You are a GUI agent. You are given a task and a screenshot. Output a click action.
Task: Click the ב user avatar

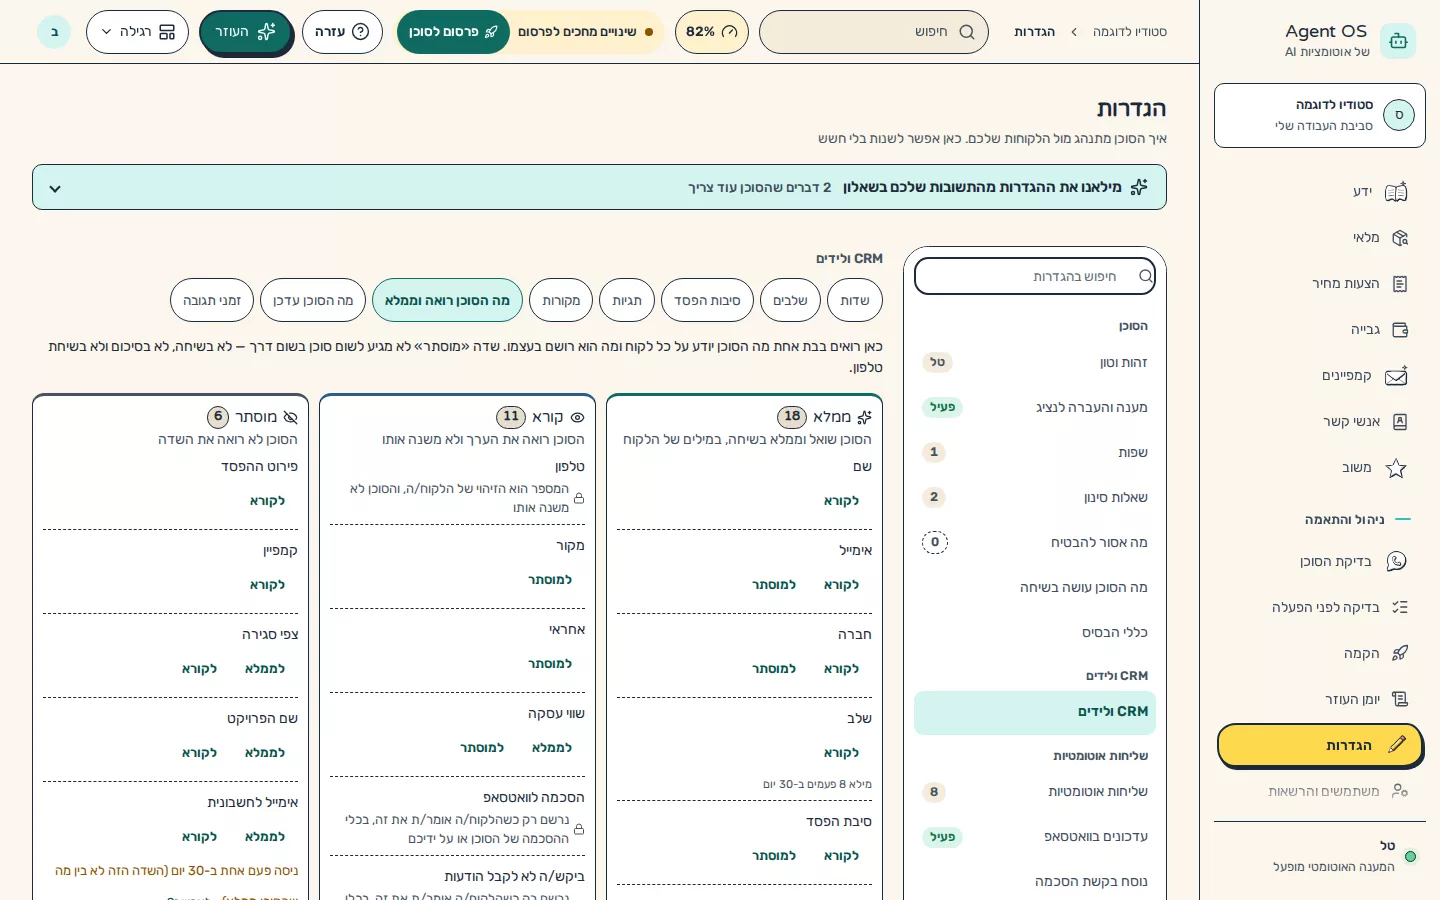[x=54, y=32]
